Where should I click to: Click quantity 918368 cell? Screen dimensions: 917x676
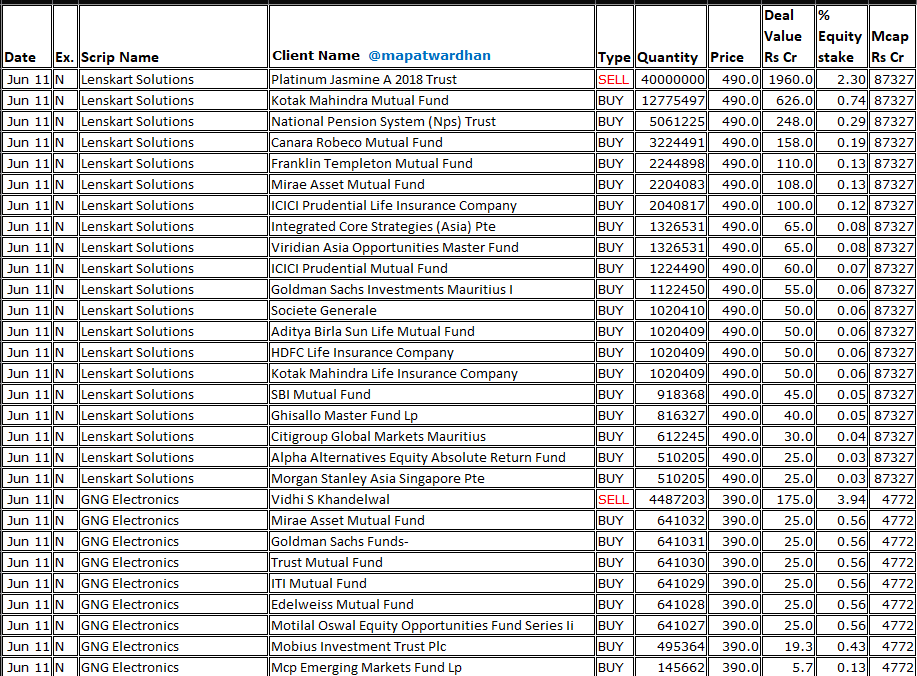tap(671, 395)
